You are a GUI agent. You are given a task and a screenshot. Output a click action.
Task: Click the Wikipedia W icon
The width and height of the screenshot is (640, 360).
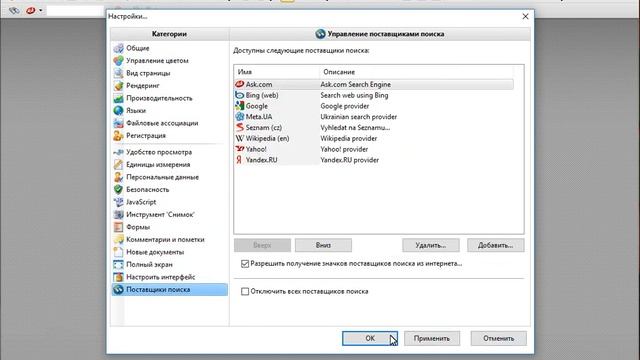pos(240,138)
